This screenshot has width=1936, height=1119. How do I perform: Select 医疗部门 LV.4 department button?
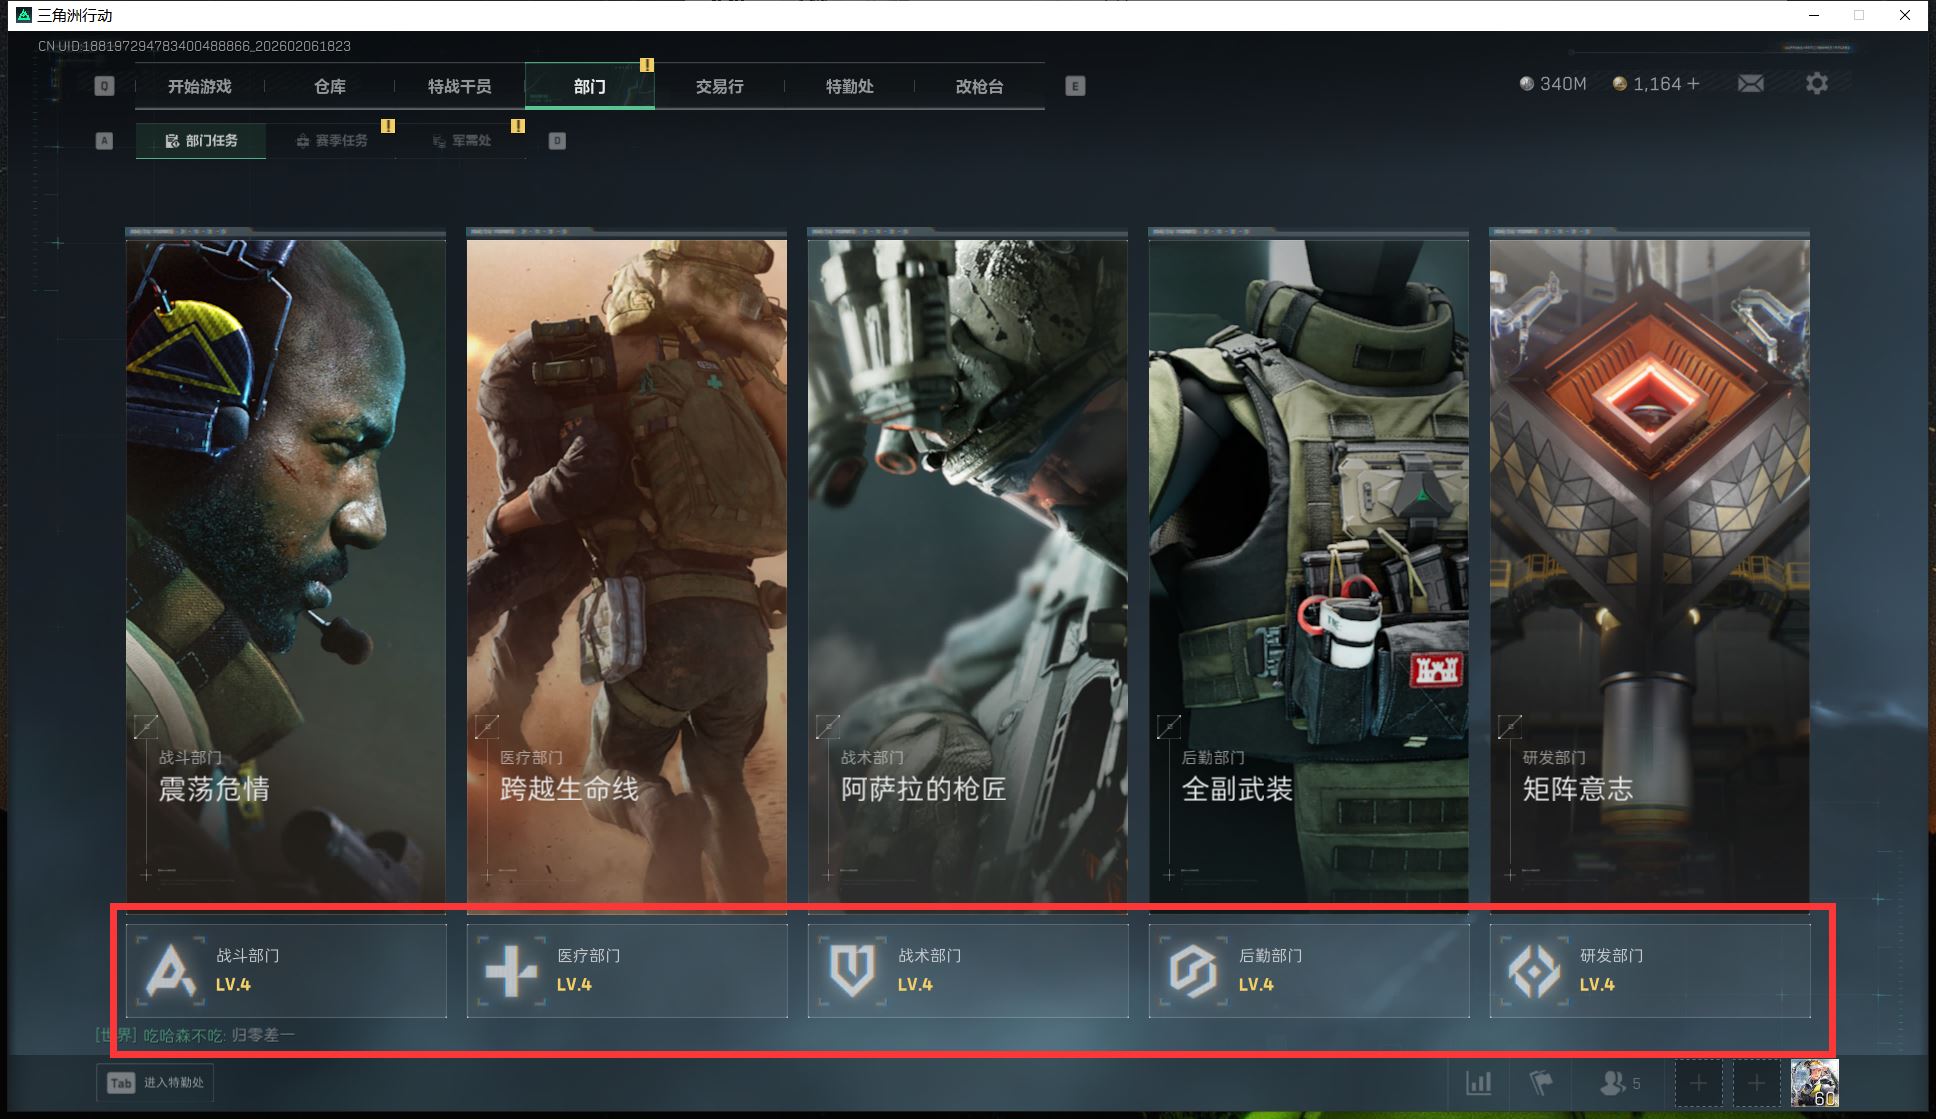627,970
